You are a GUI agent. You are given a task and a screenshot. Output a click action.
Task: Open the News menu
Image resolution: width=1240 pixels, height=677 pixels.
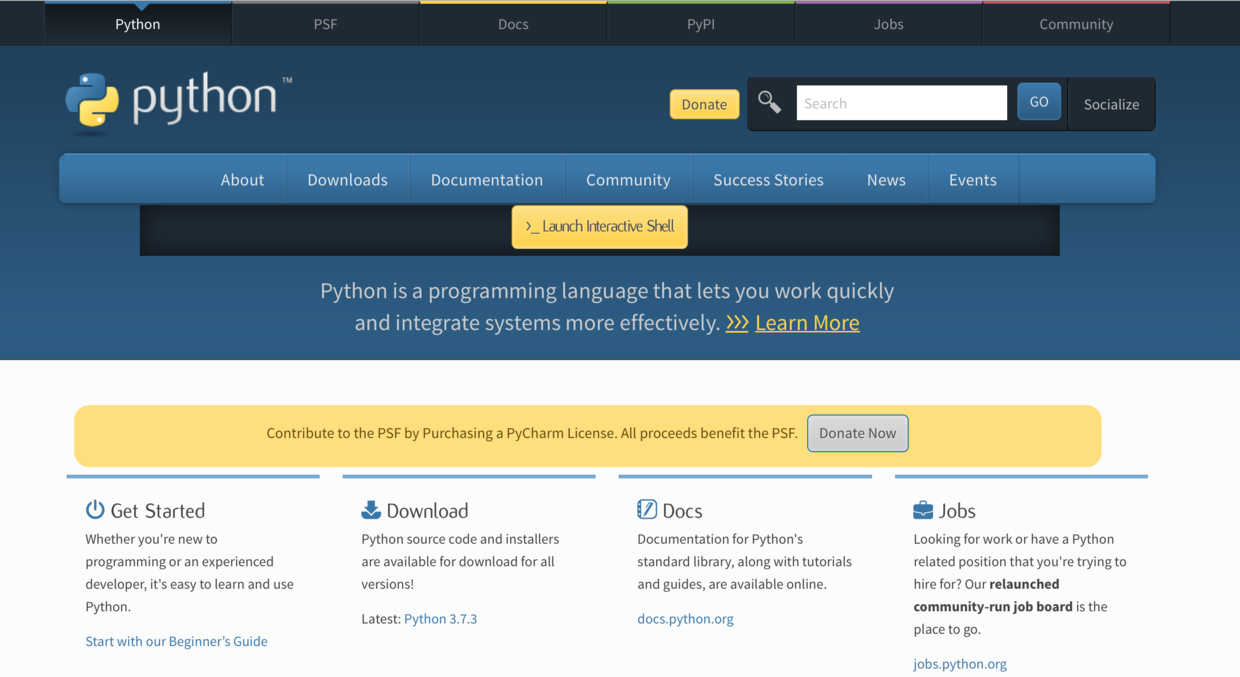(886, 179)
